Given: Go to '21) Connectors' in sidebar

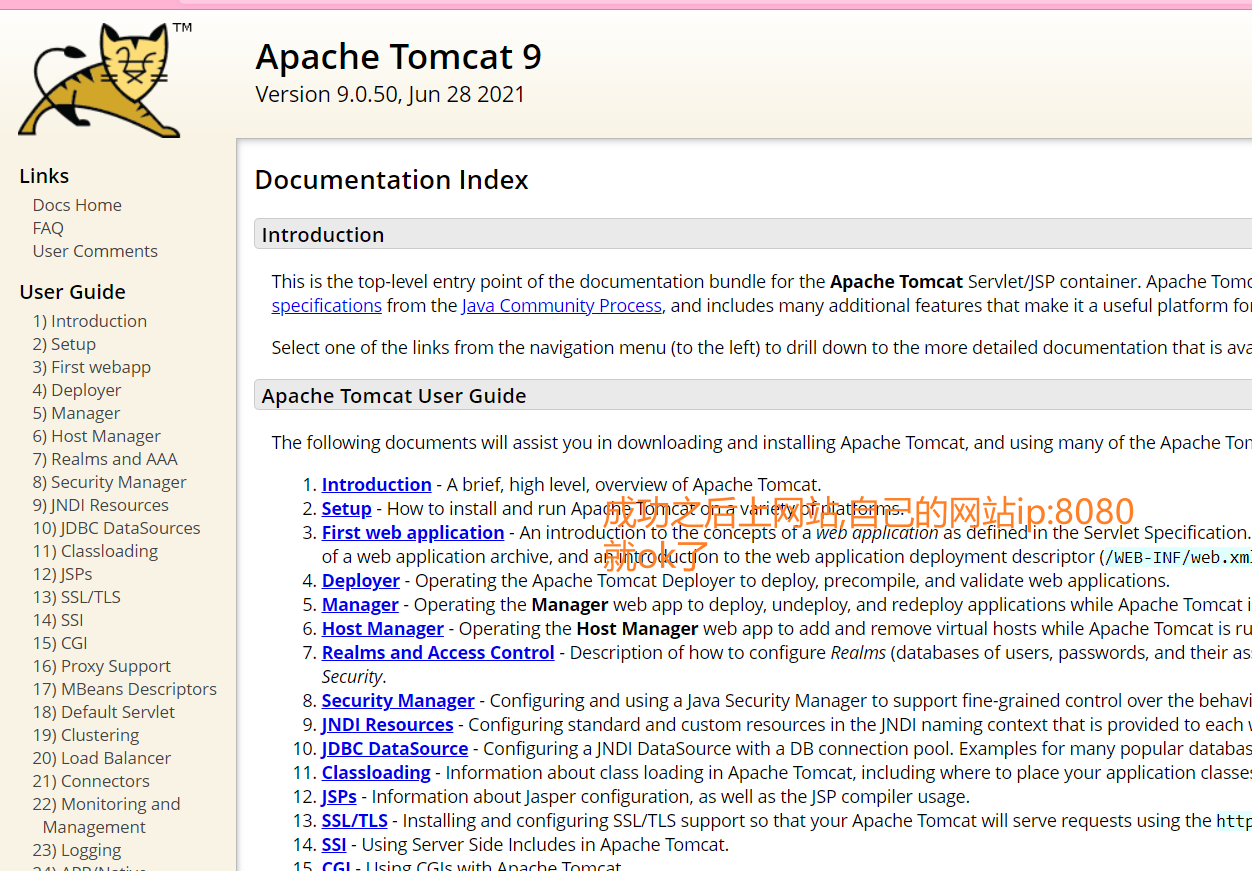Looking at the screenshot, I should [91, 781].
